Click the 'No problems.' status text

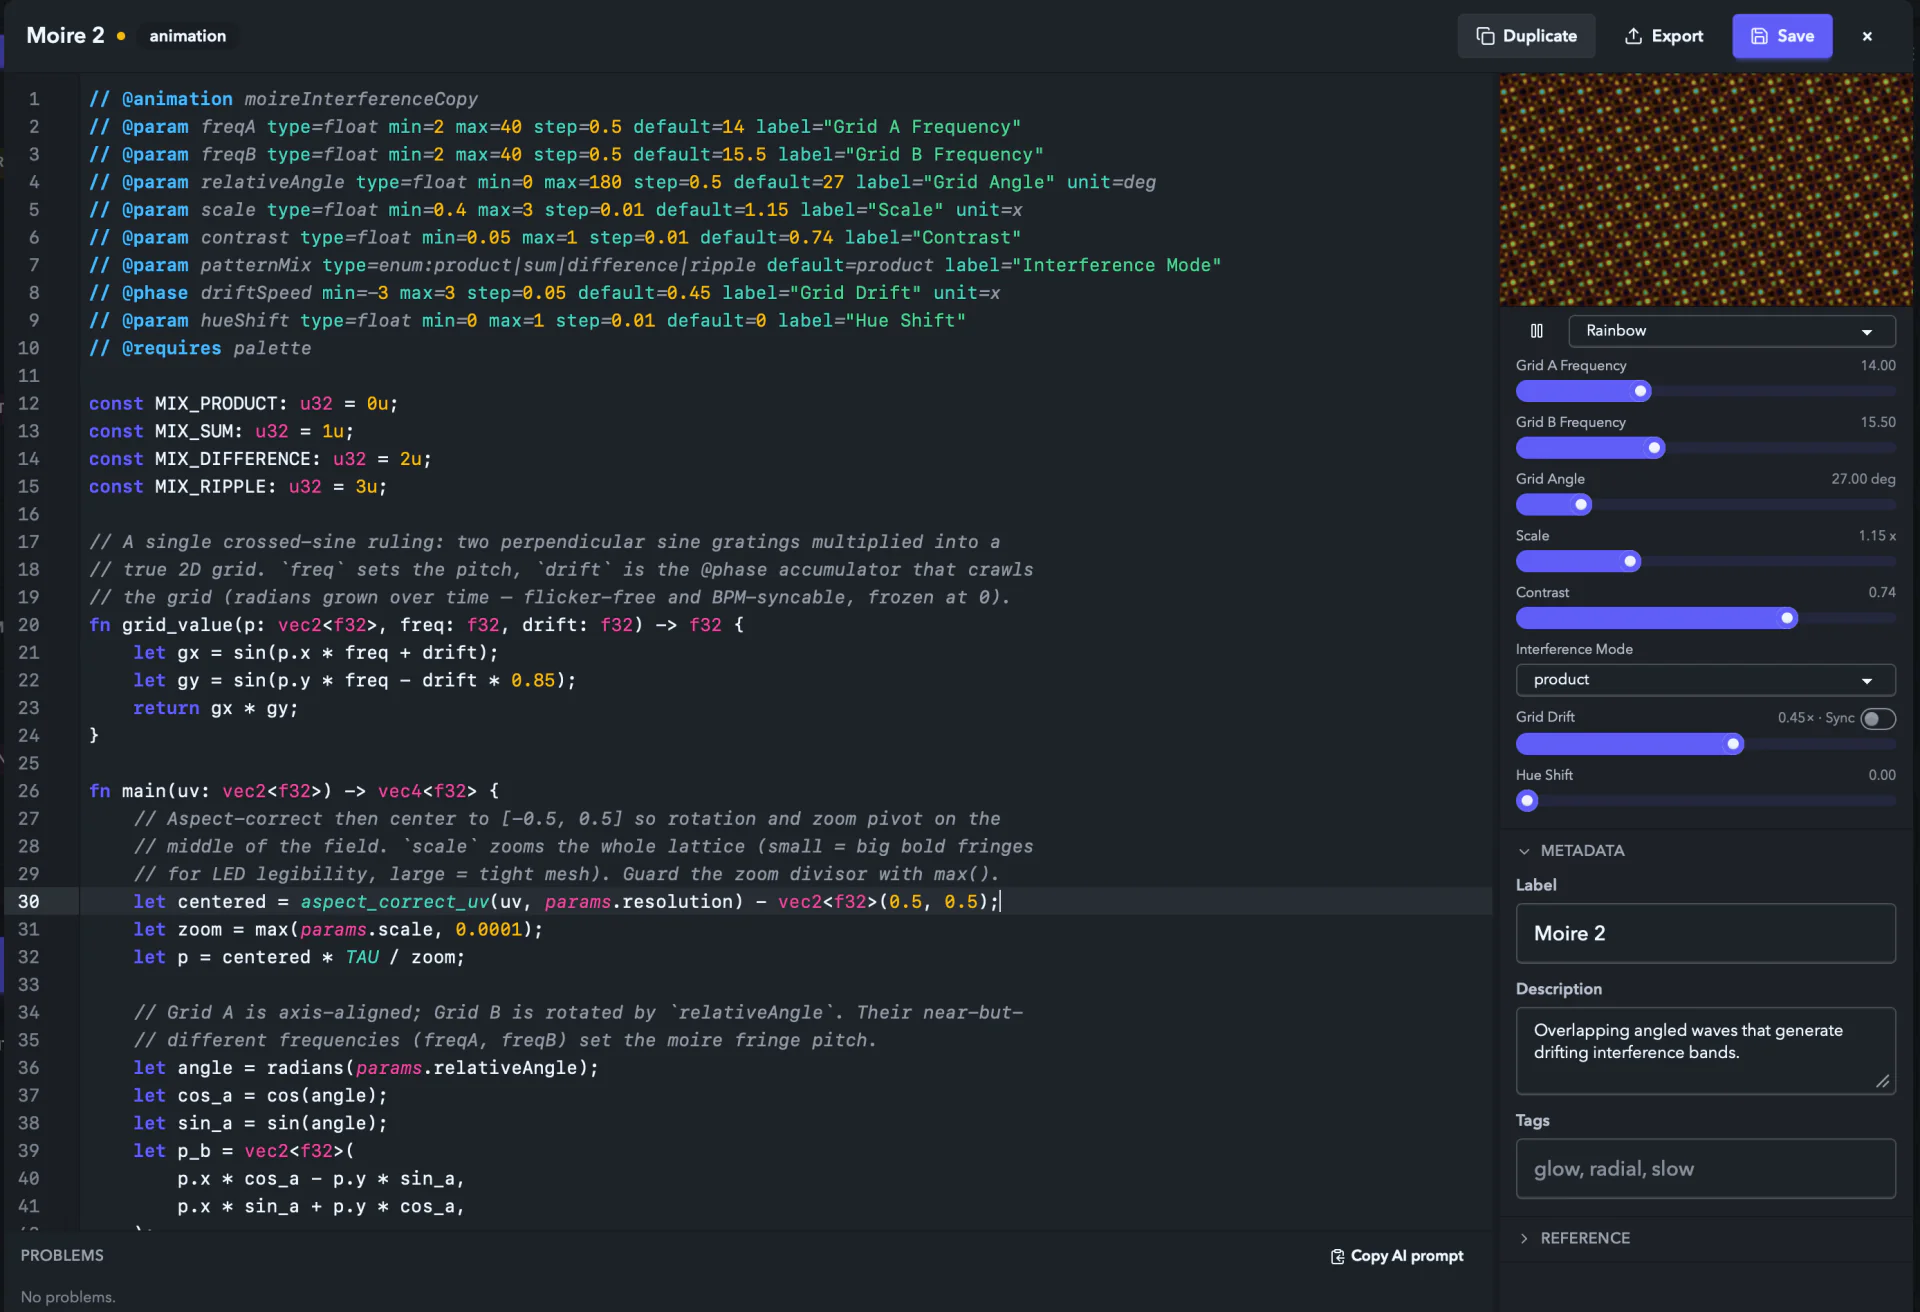[68, 1297]
